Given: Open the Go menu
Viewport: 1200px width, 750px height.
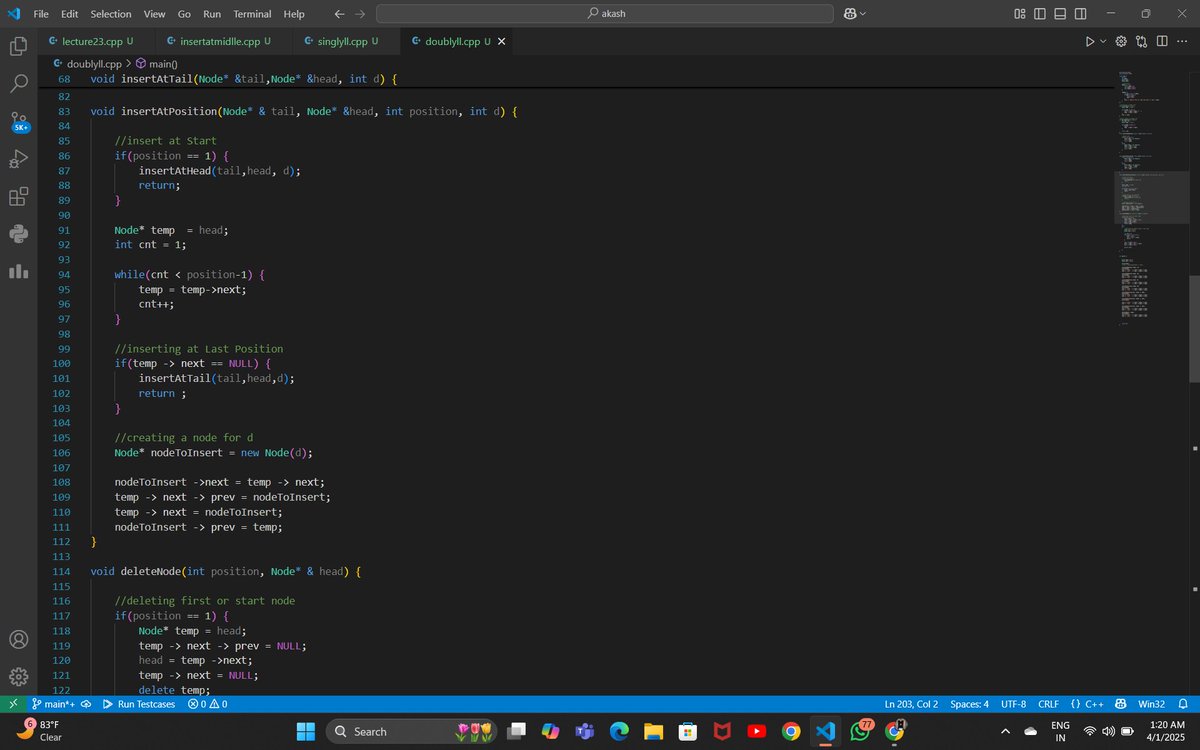Looking at the screenshot, I should [184, 14].
